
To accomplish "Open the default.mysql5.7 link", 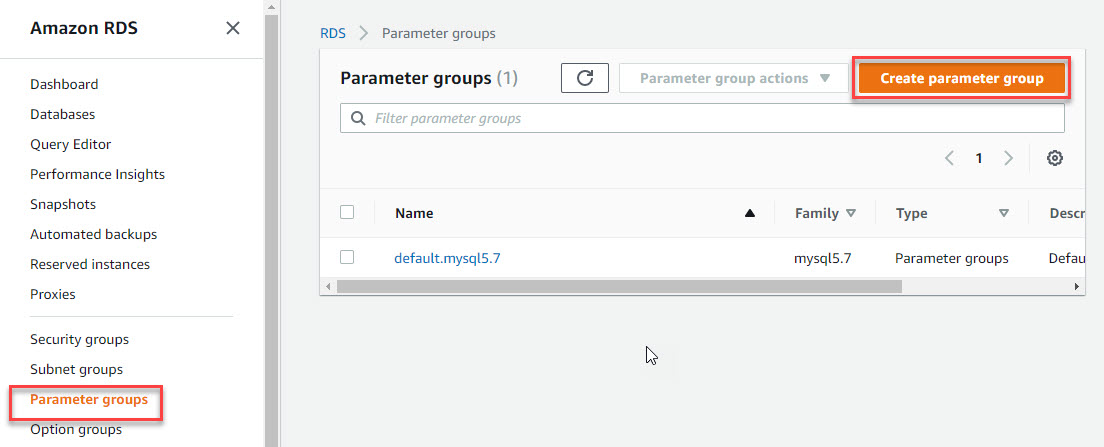I will (x=447, y=258).
